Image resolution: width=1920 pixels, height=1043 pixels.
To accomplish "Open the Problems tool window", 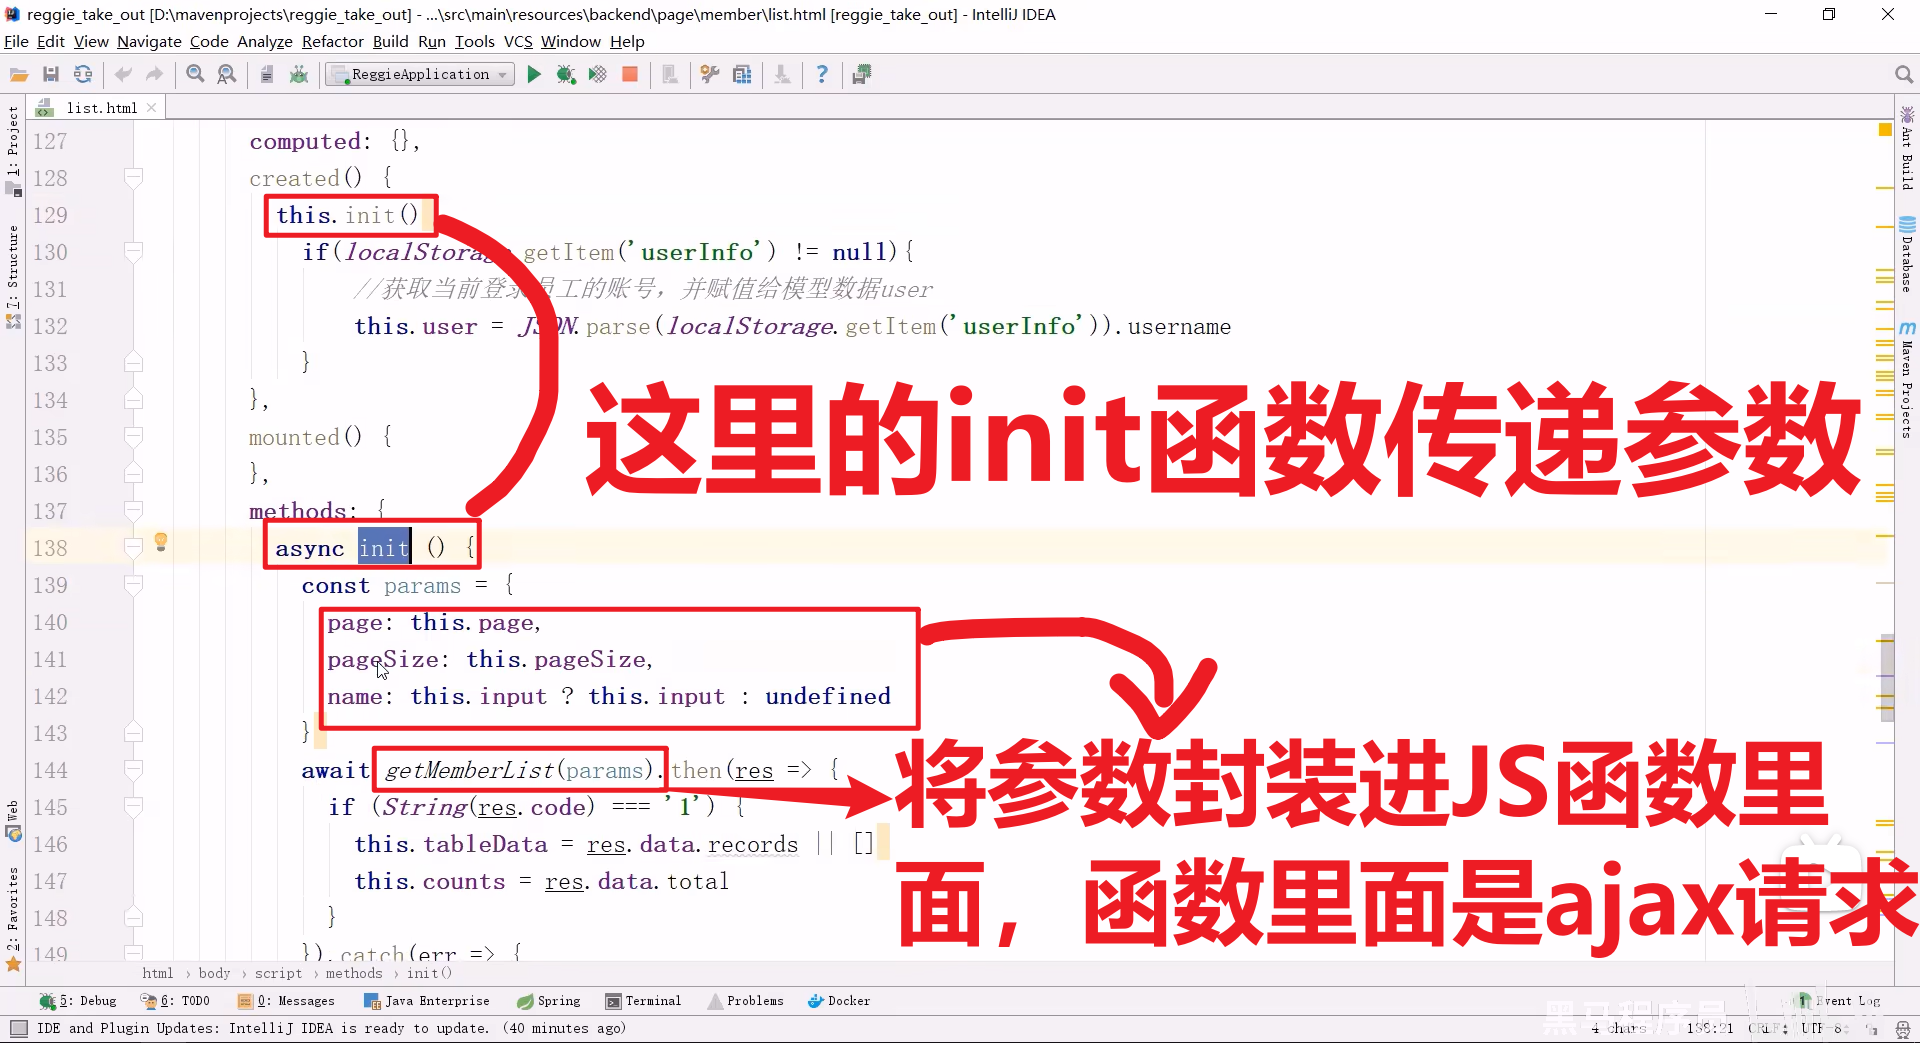I will pos(746,1001).
